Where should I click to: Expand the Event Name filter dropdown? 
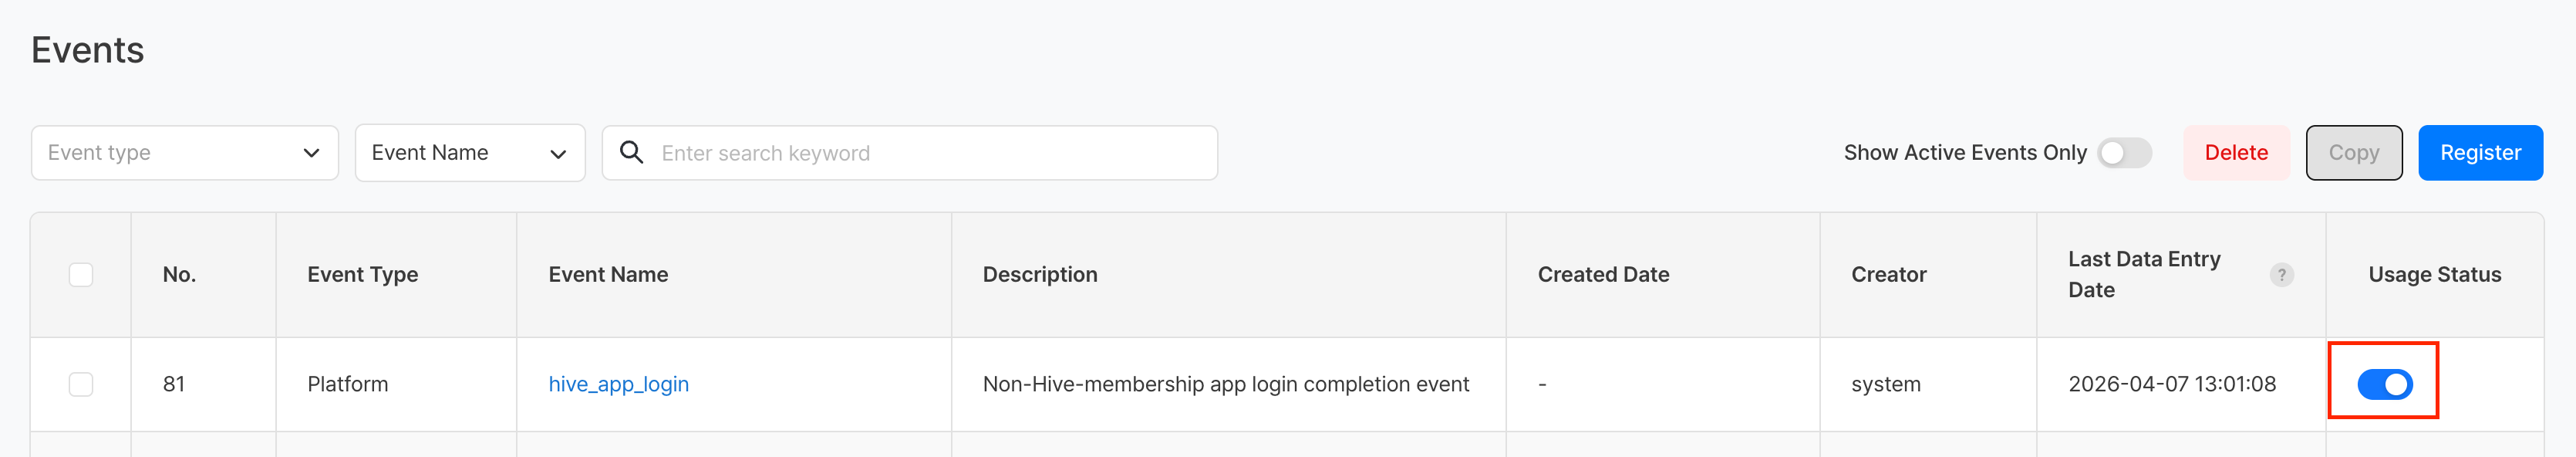pyautogui.click(x=469, y=153)
